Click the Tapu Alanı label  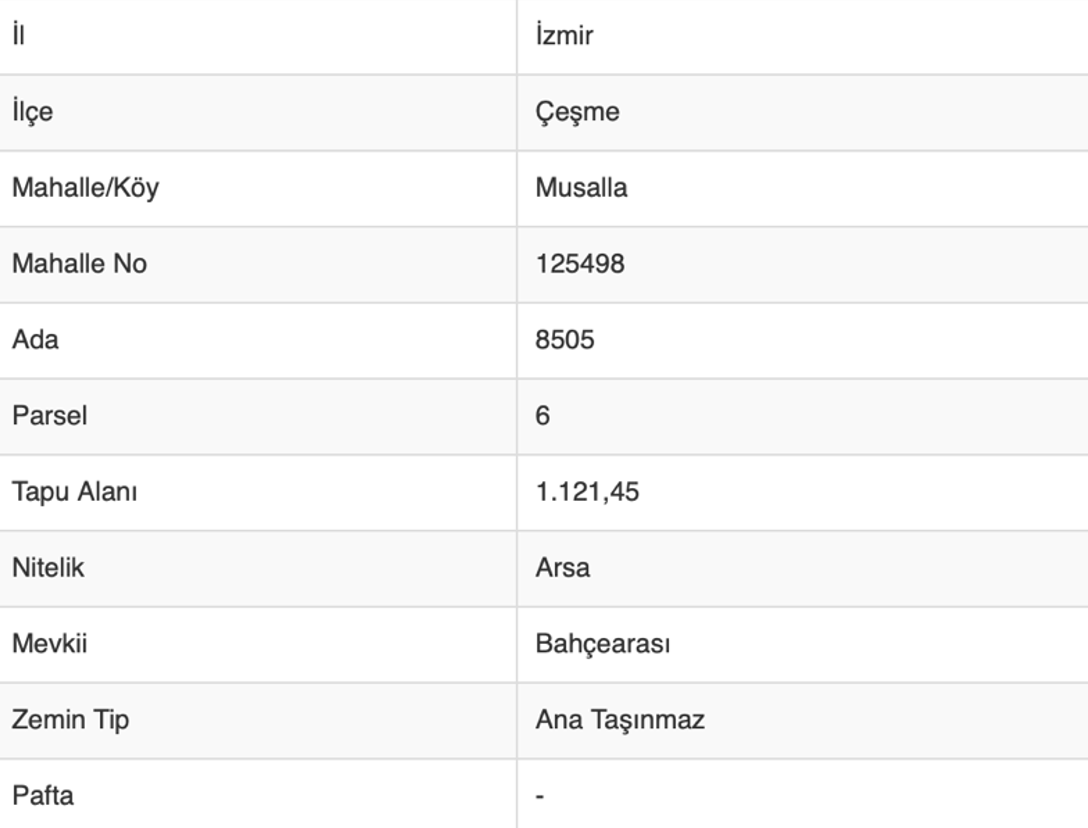[74, 492]
